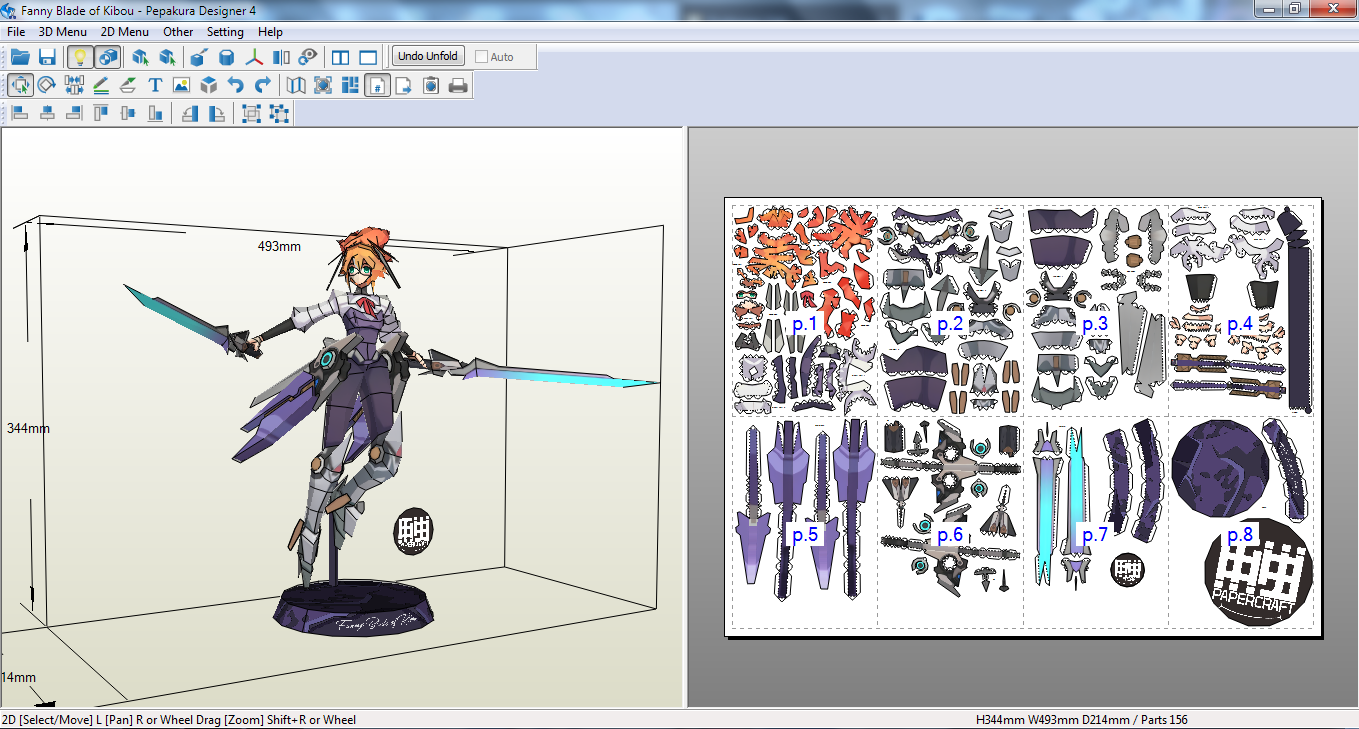Image resolution: width=1359 pixels, height=729 pixels.
Task: Click the page export arrow icon
Action: tap(404, 85)
